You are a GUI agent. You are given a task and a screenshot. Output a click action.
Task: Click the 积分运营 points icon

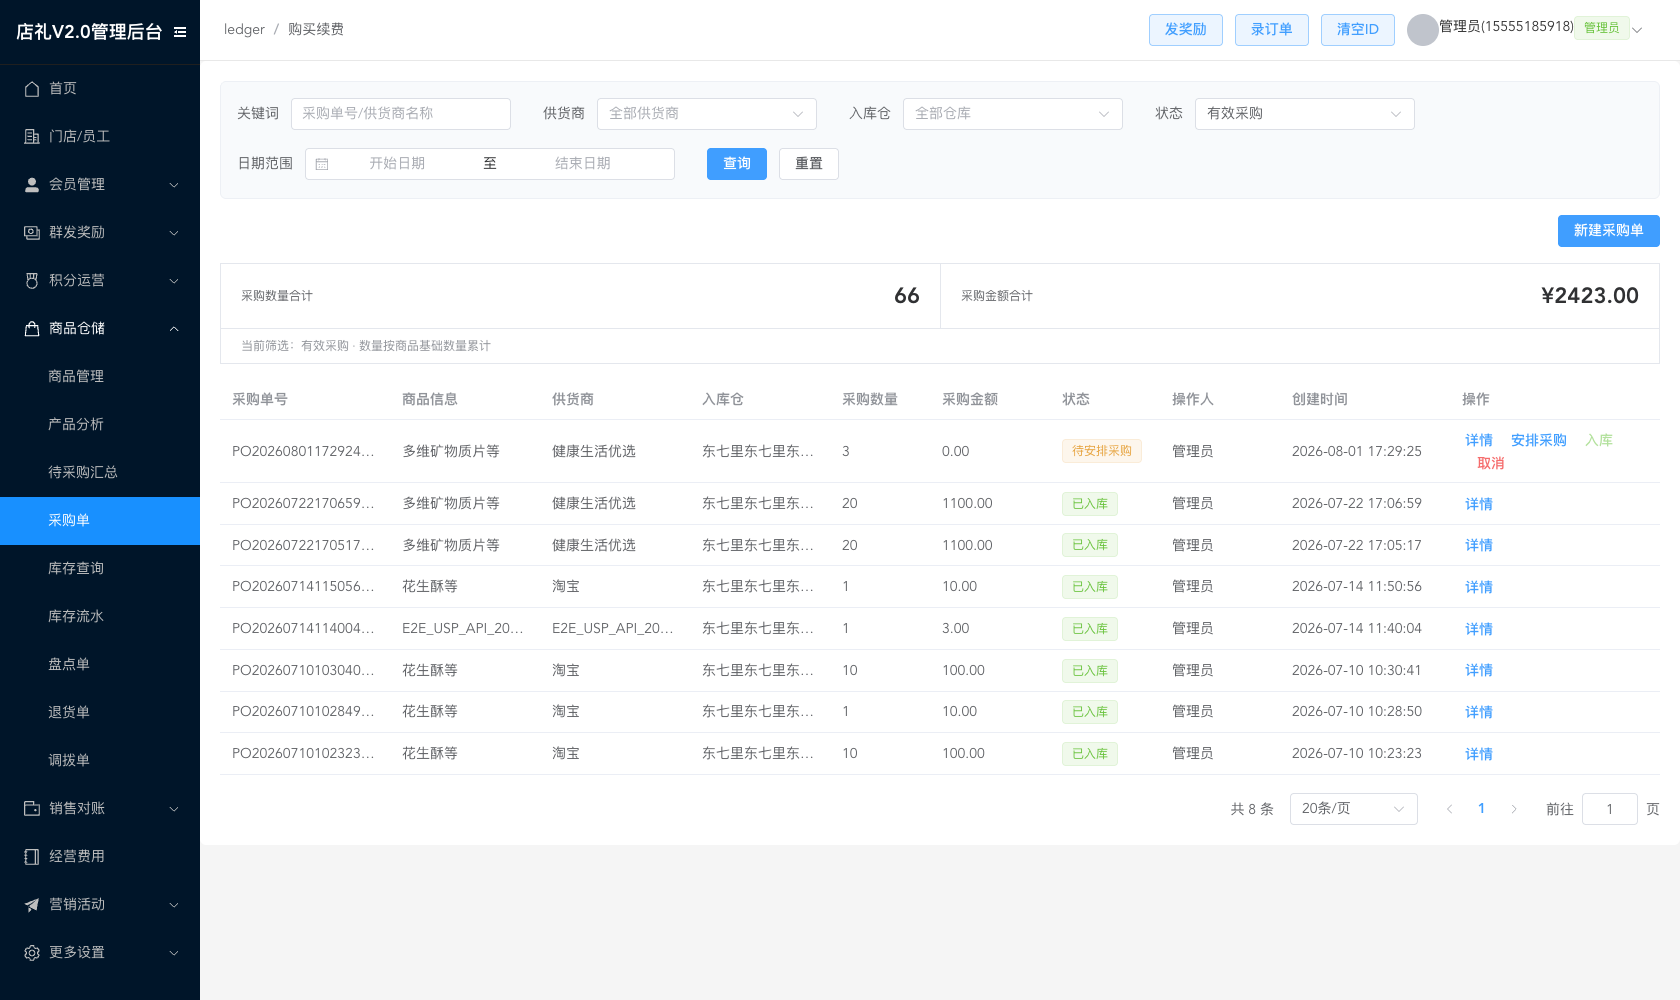point(32,280)
